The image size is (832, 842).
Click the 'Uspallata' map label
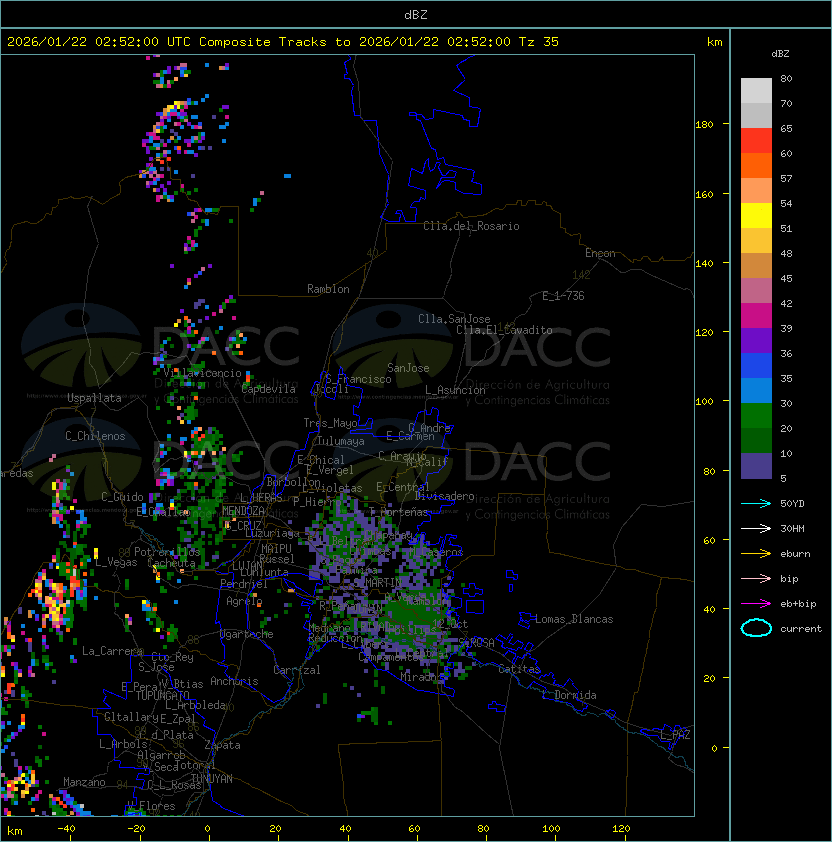[x=94, y=398]
